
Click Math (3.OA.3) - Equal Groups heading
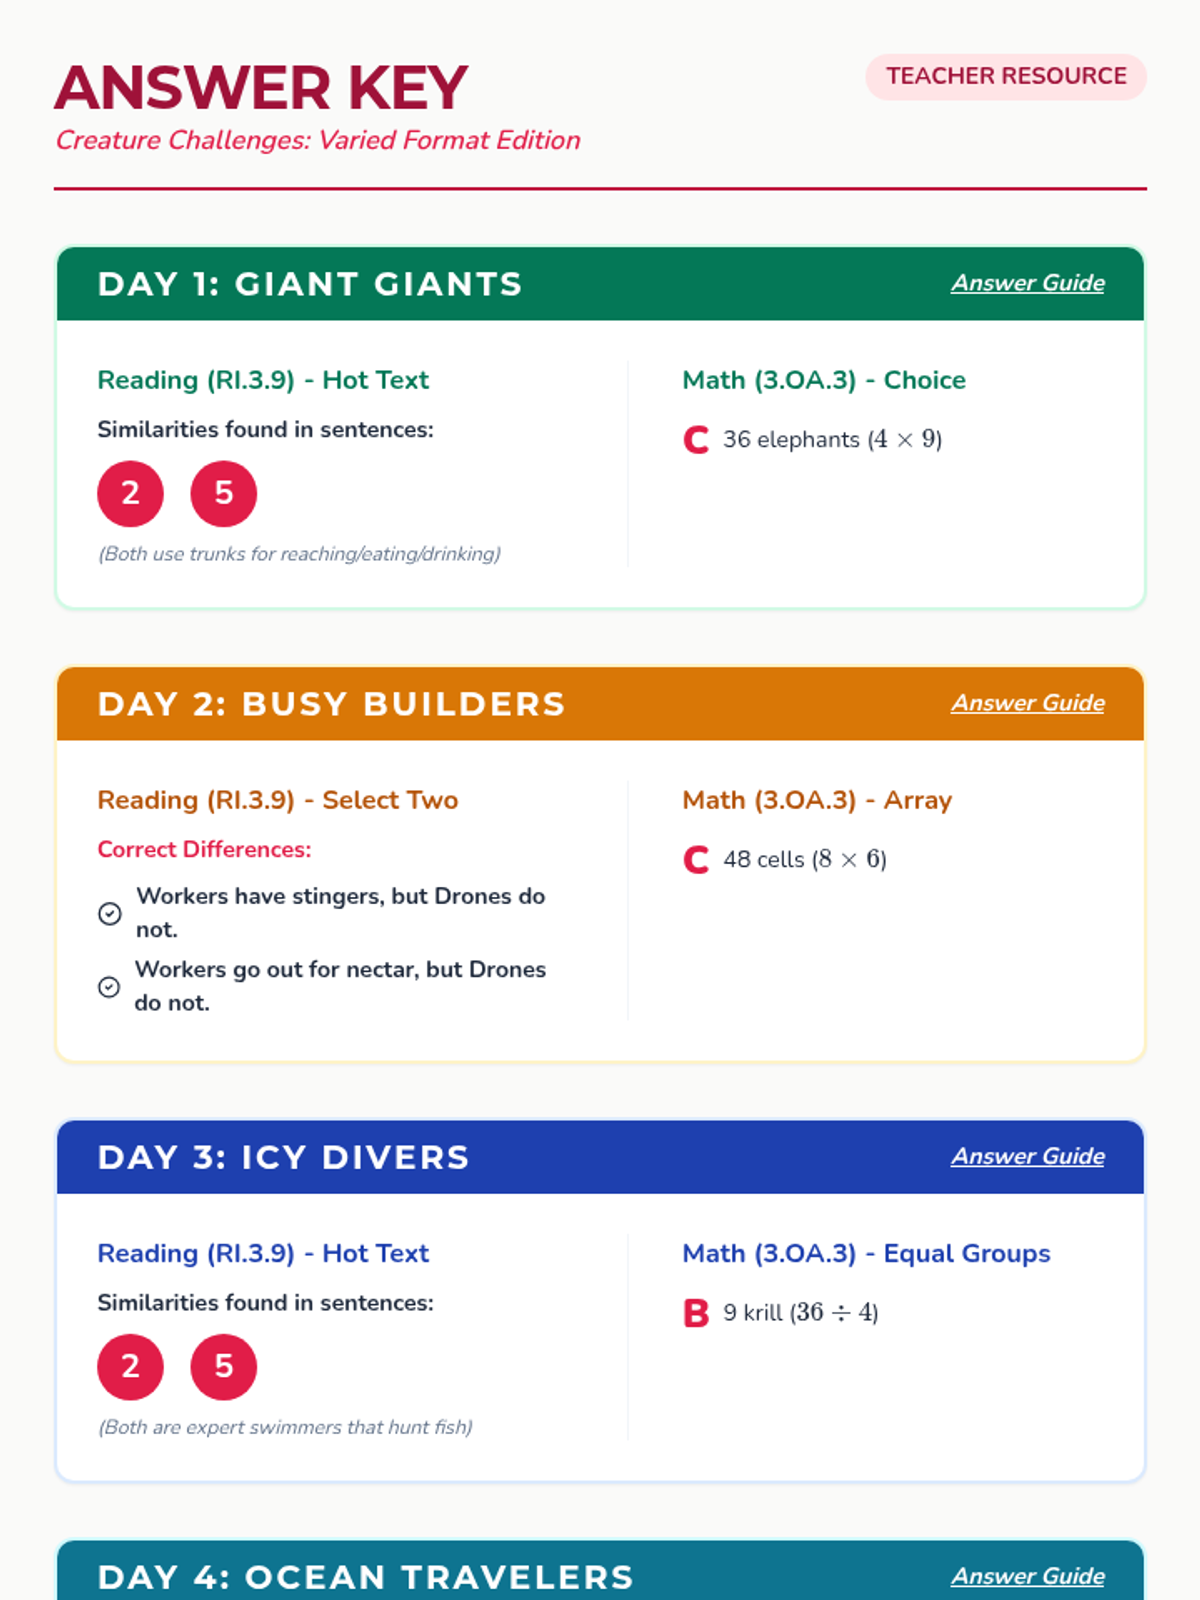click(866, 1253)
